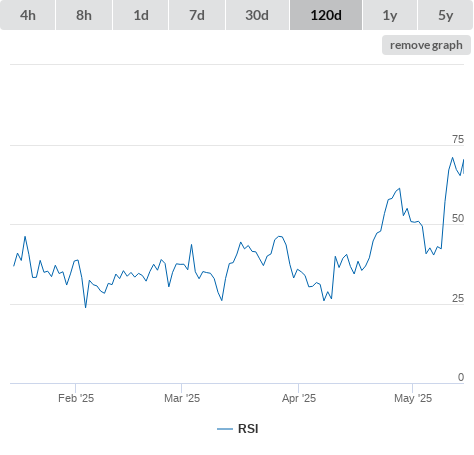Switch chart to 30d range
474x455 pixels.
click(x=257, y=15)
